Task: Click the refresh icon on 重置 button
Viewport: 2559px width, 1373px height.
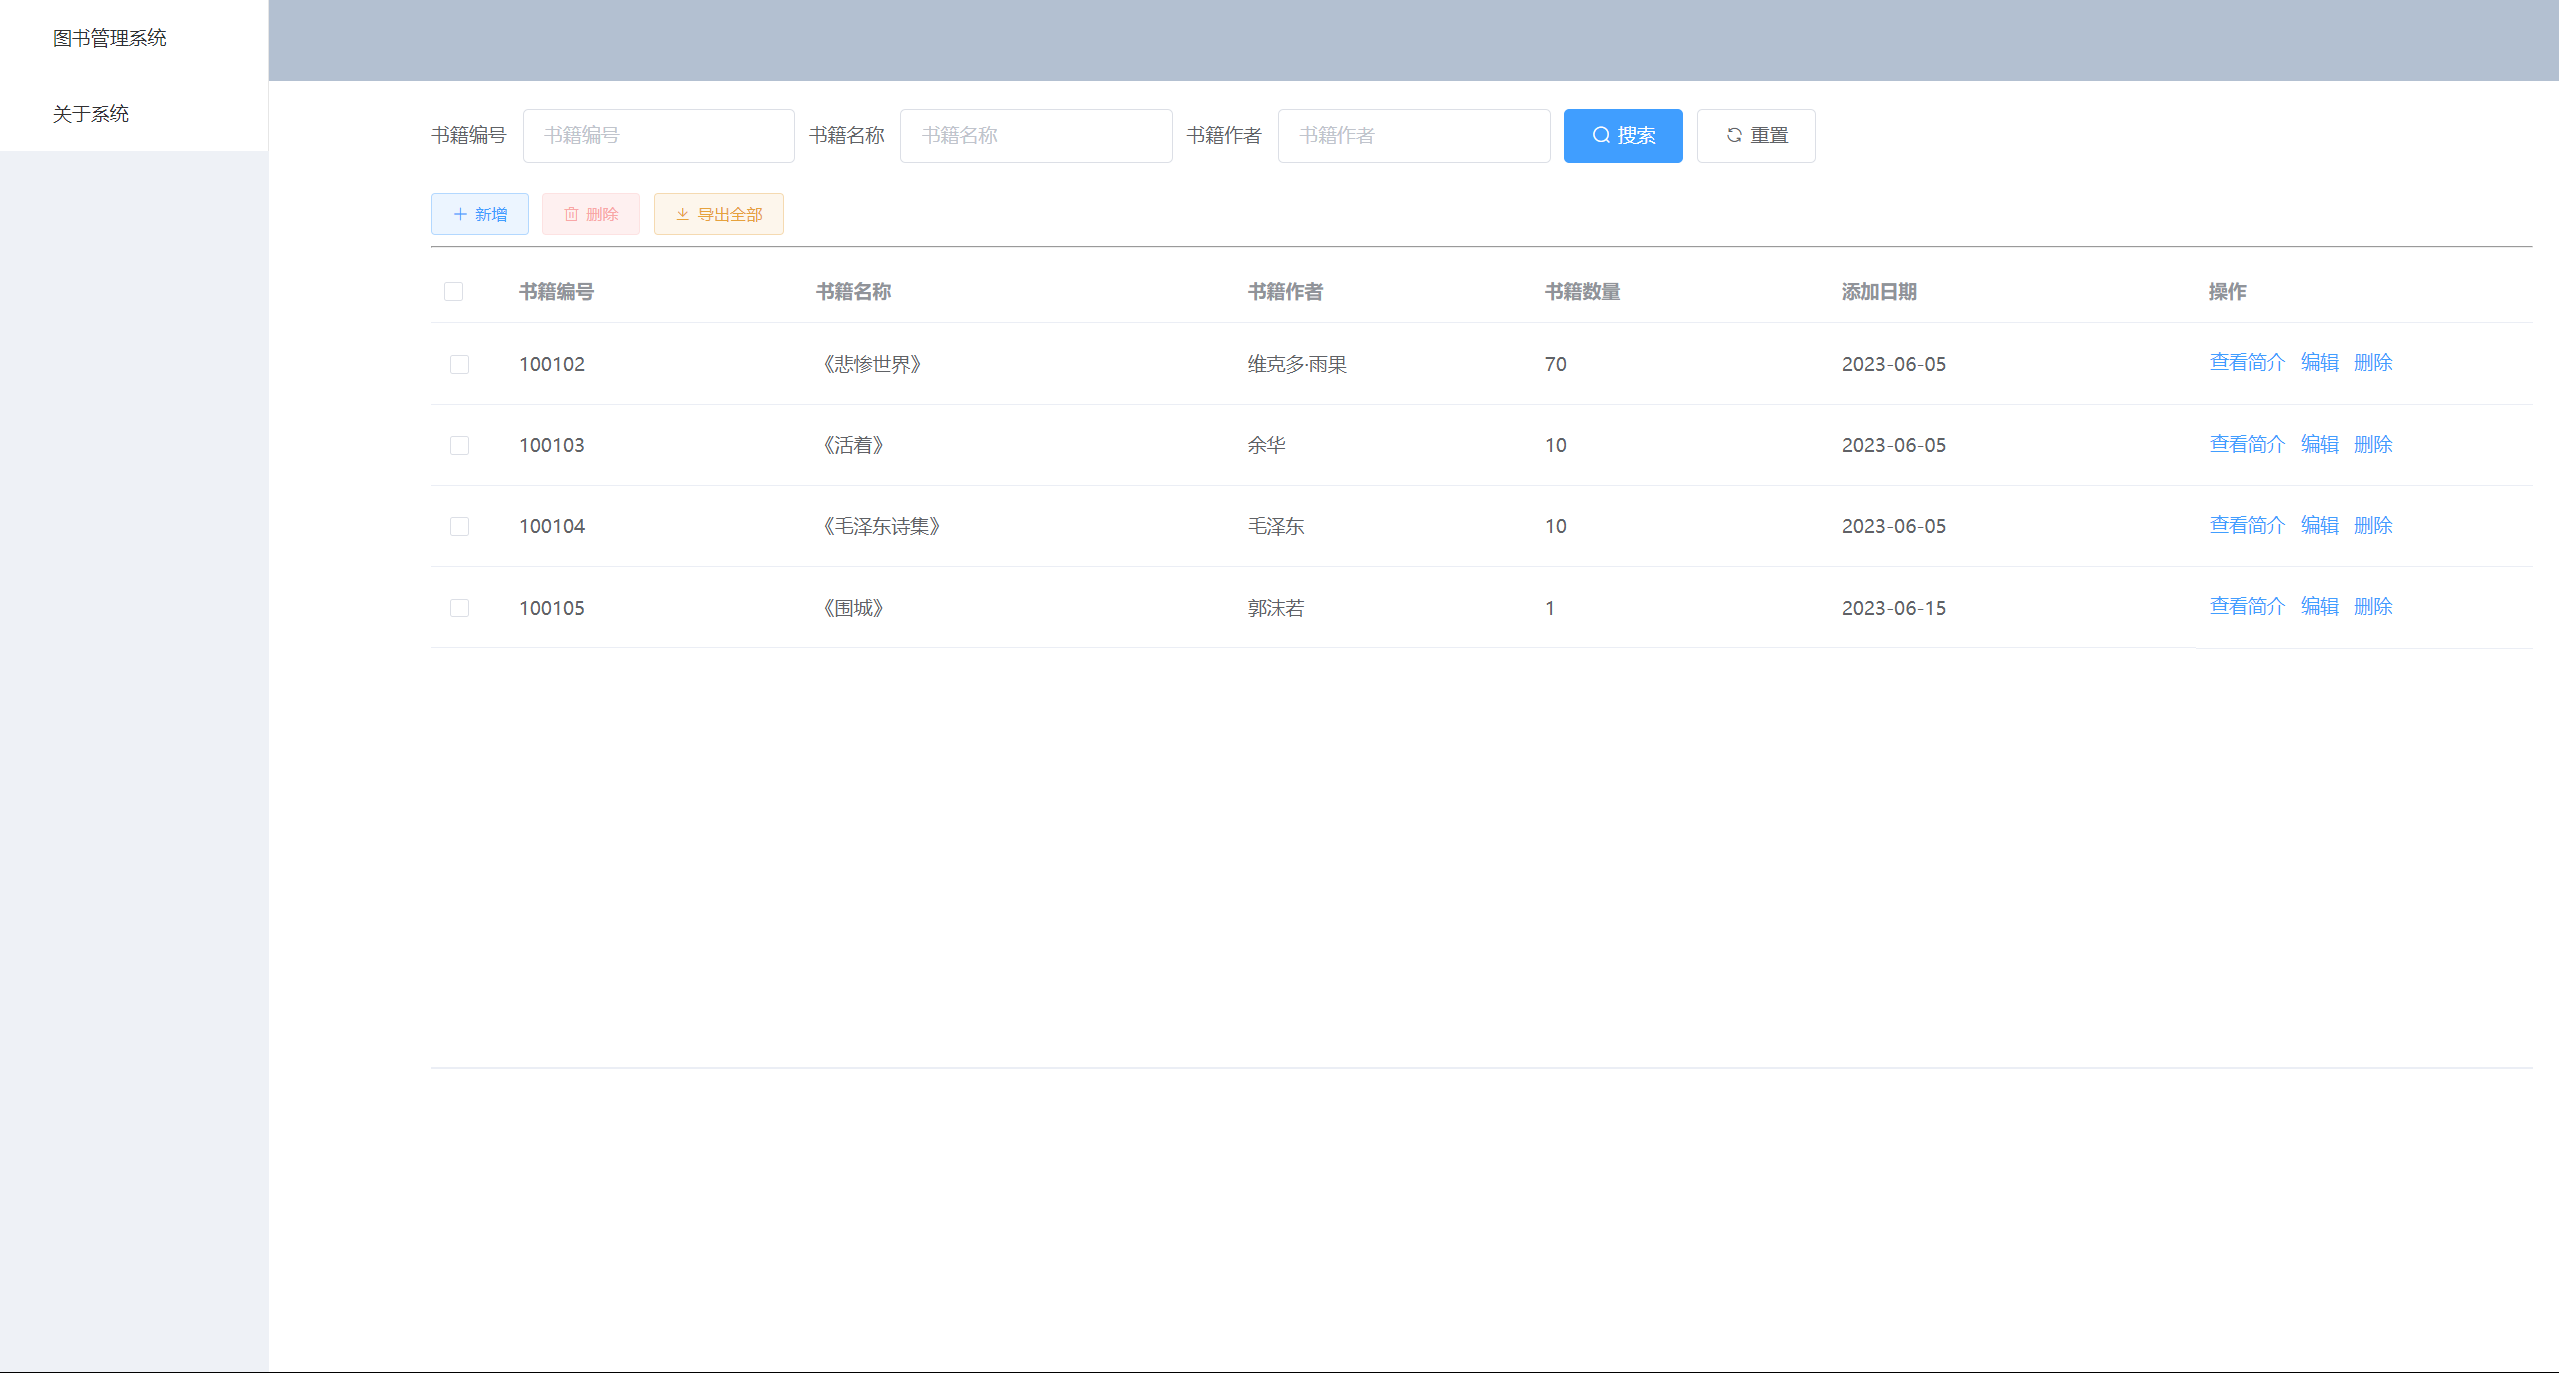Action: [x=1734, y=135]
